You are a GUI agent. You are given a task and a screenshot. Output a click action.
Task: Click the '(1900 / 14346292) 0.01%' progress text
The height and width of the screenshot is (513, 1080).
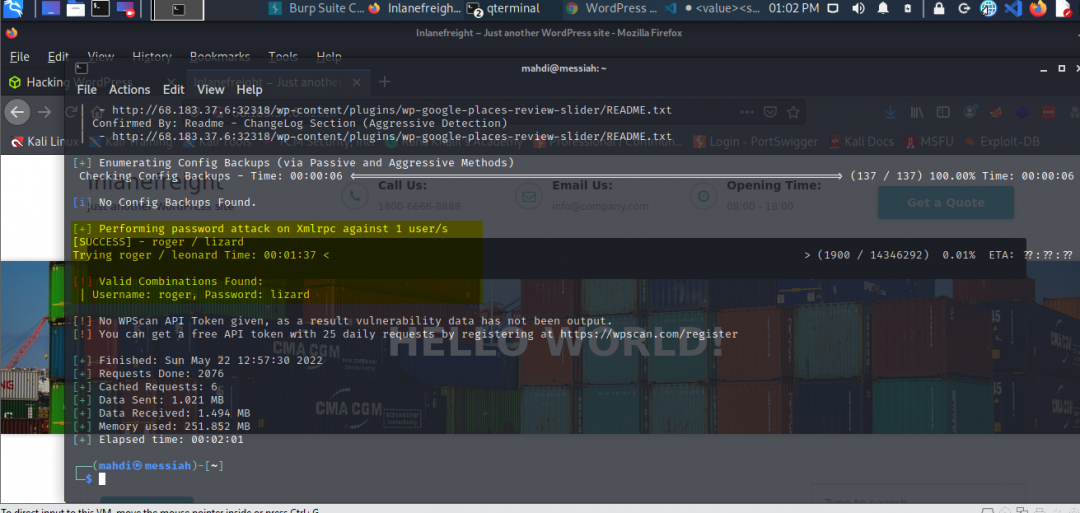point(896,255)
